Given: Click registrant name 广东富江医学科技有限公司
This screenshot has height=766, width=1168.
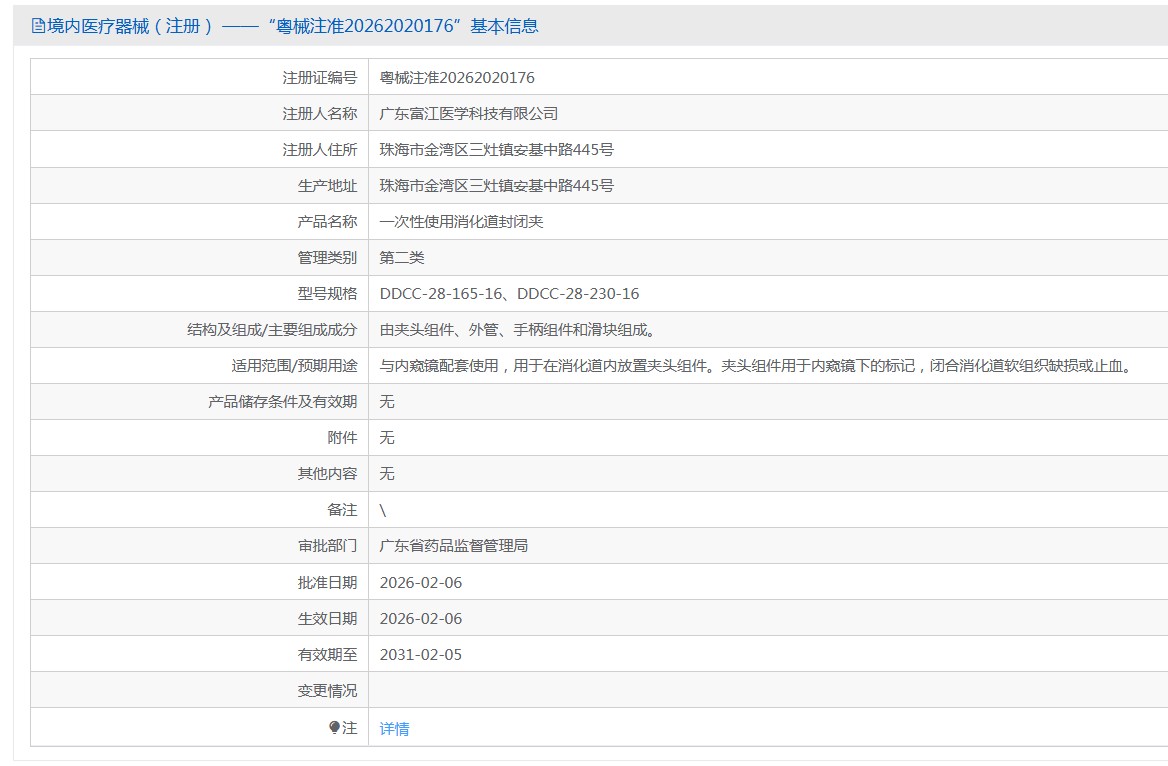Looking at the screenshot, I should 468,114.
